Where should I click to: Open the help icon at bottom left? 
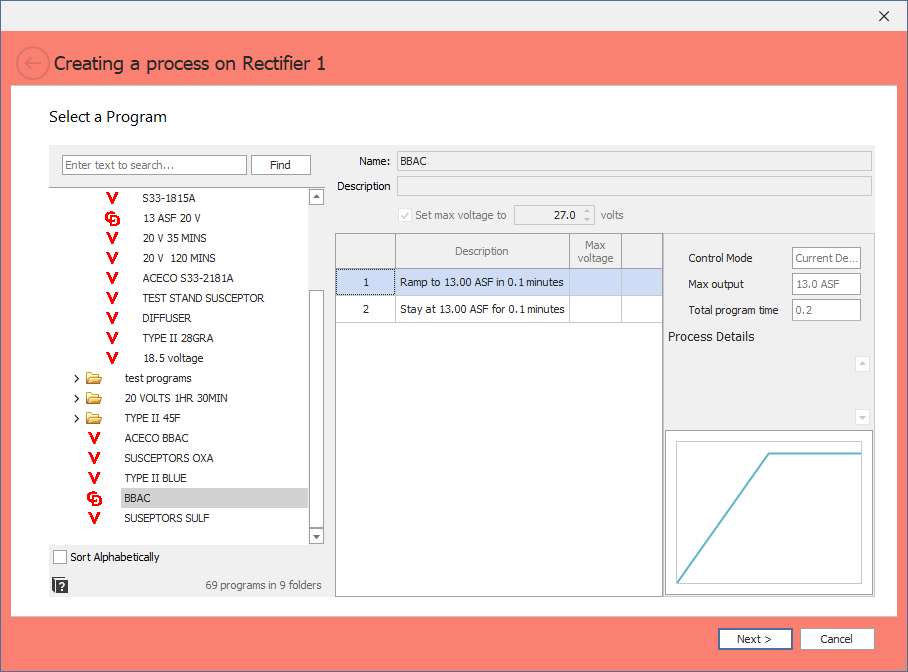click(60, 584)
